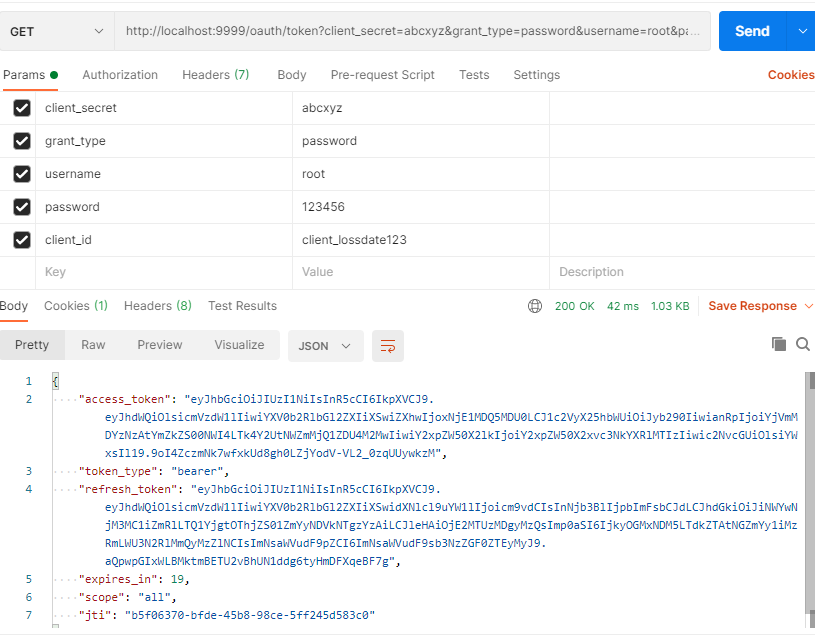Click the "scope" key in response
This screenshot has height=636, width=815.
click(x=102, y=598)
